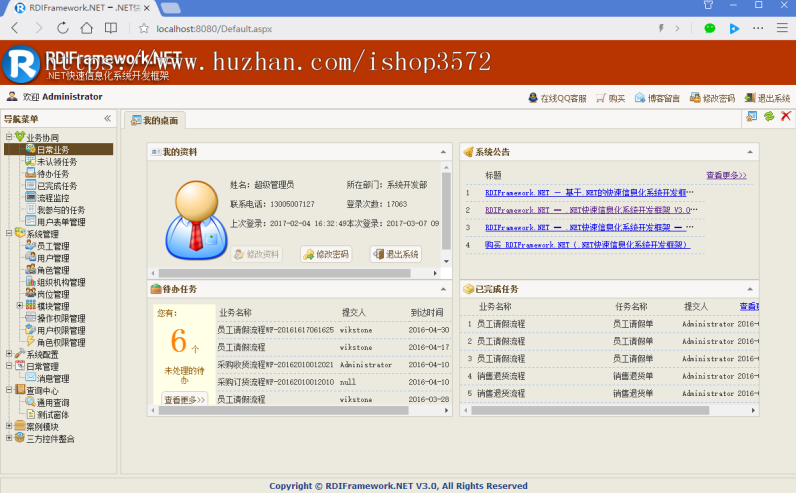The image size is (796, 493).
Task: Open 操作权限管理 tree item
Action: click(x=61, y=318)
